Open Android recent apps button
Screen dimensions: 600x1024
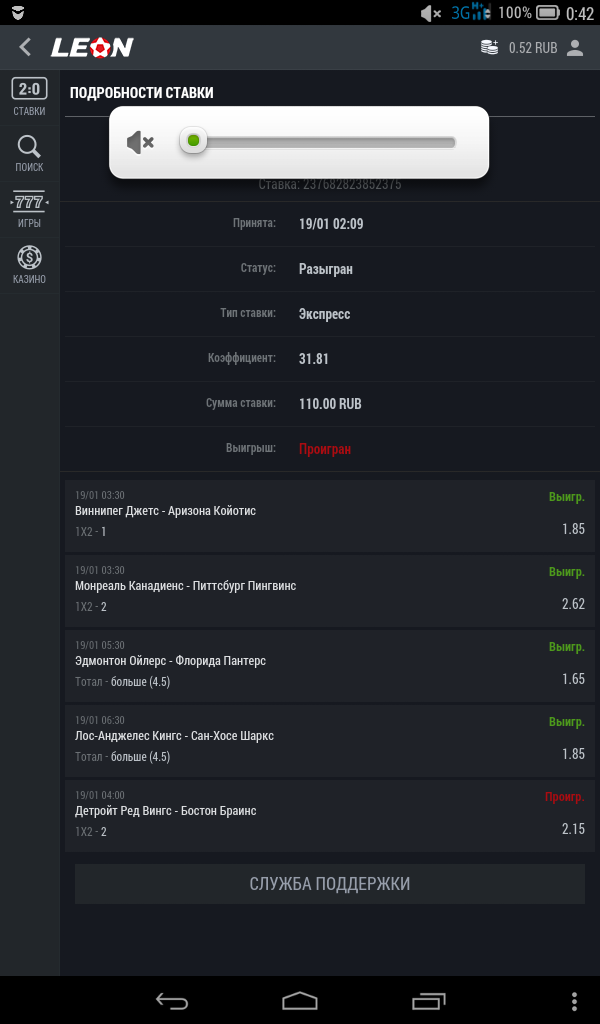tap(428, 1001)
